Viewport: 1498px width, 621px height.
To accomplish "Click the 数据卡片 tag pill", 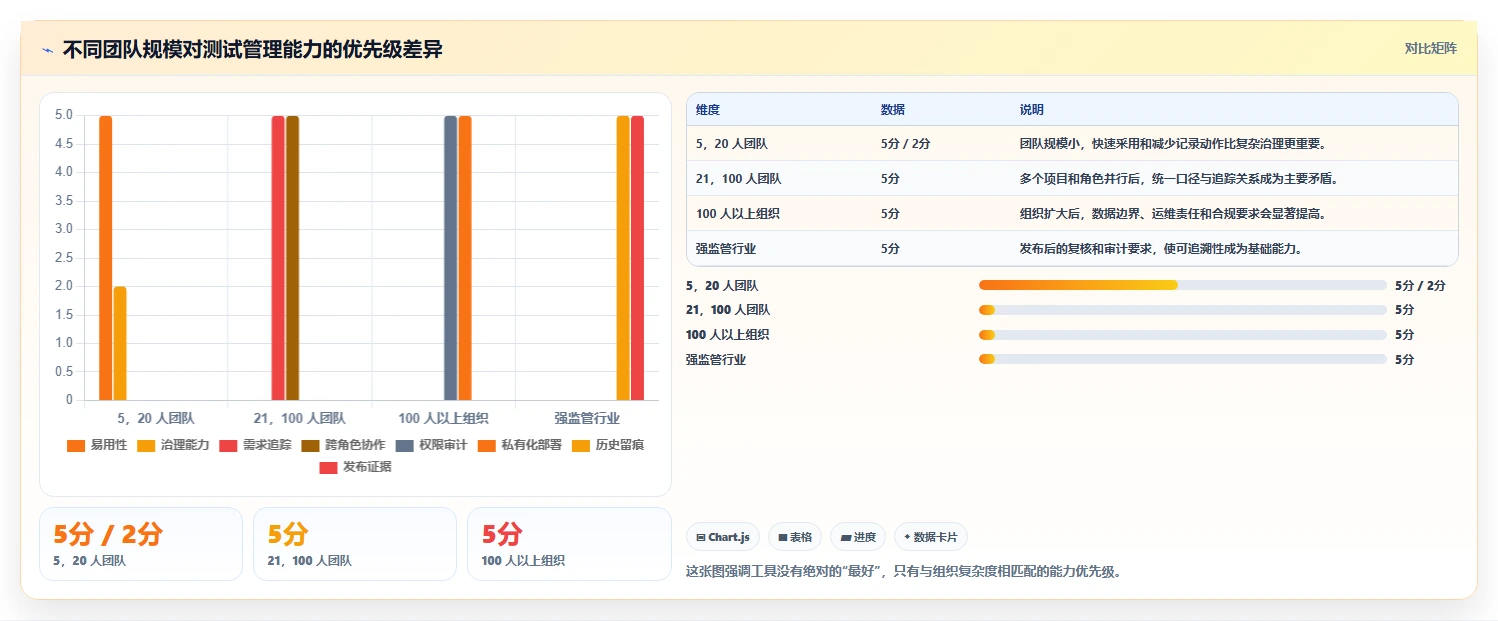I will [x=931, y=537].
